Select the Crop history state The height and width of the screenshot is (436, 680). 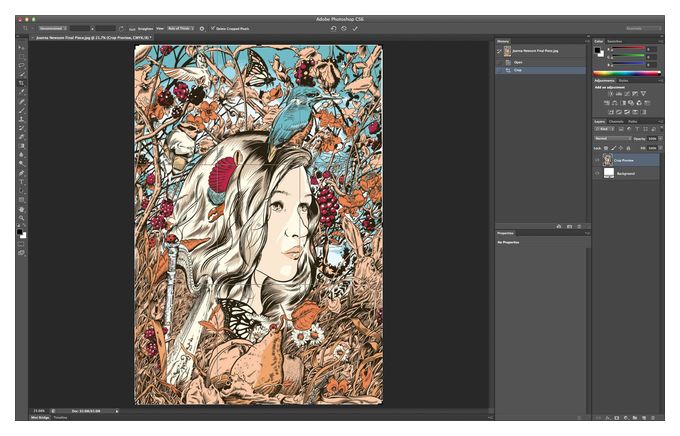(x=540, y=70)
